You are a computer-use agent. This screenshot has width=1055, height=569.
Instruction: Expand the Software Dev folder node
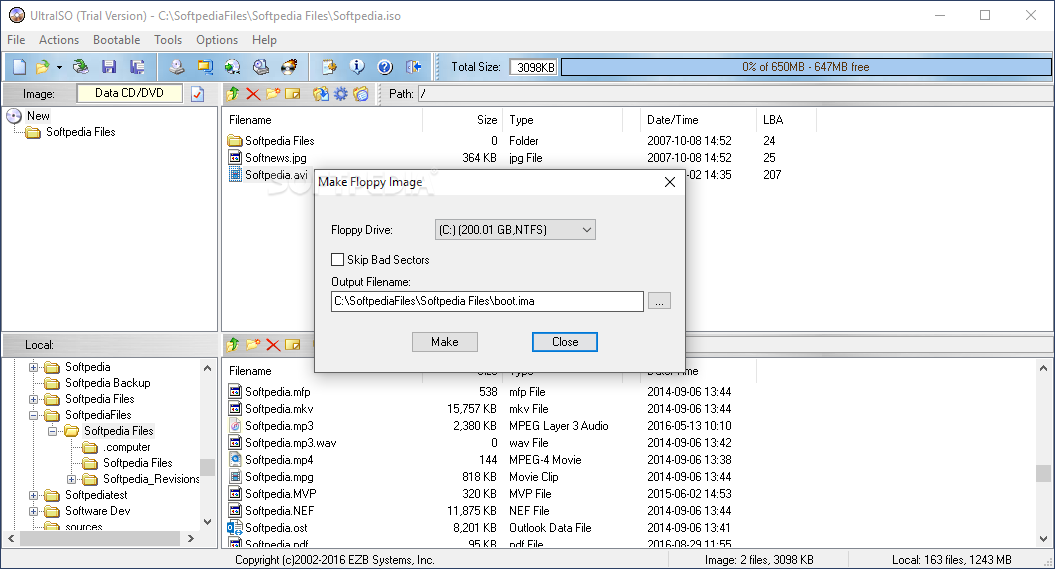34,511
